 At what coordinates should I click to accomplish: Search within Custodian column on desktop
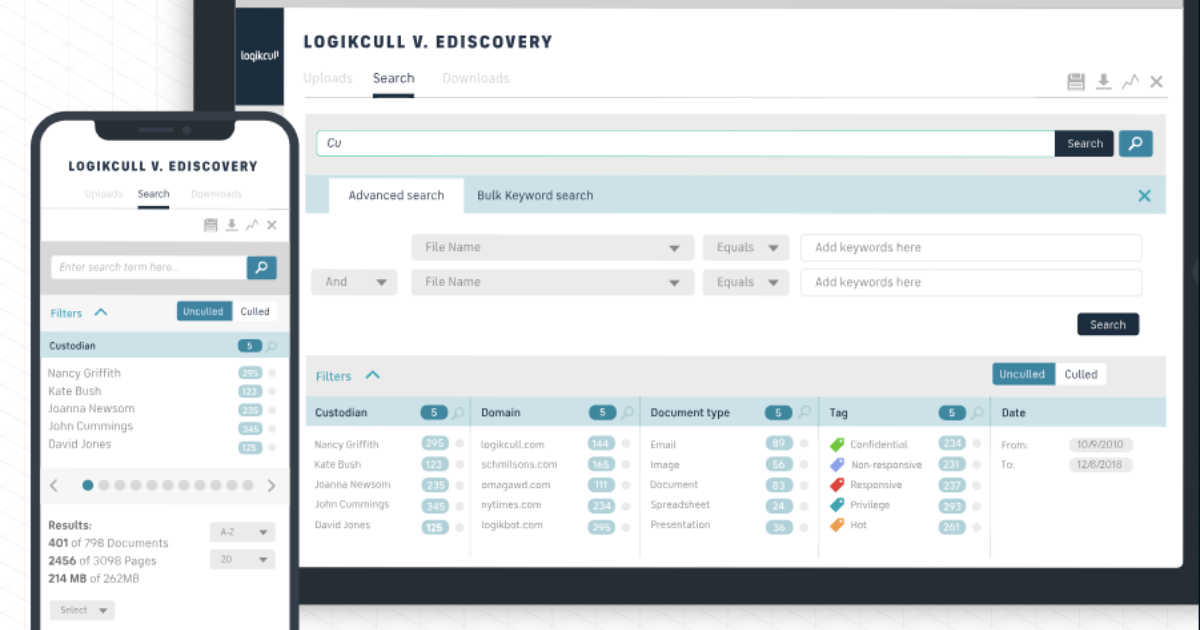coord(458,413)
